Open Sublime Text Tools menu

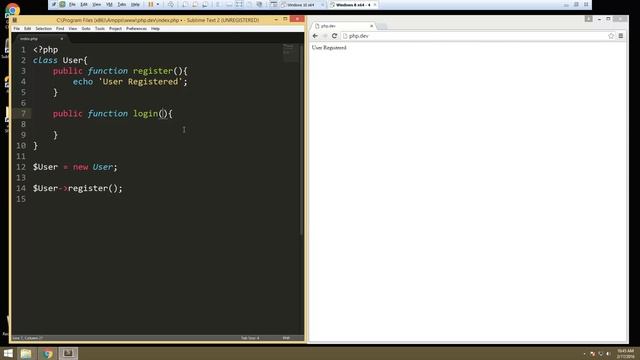click(100, 29)
